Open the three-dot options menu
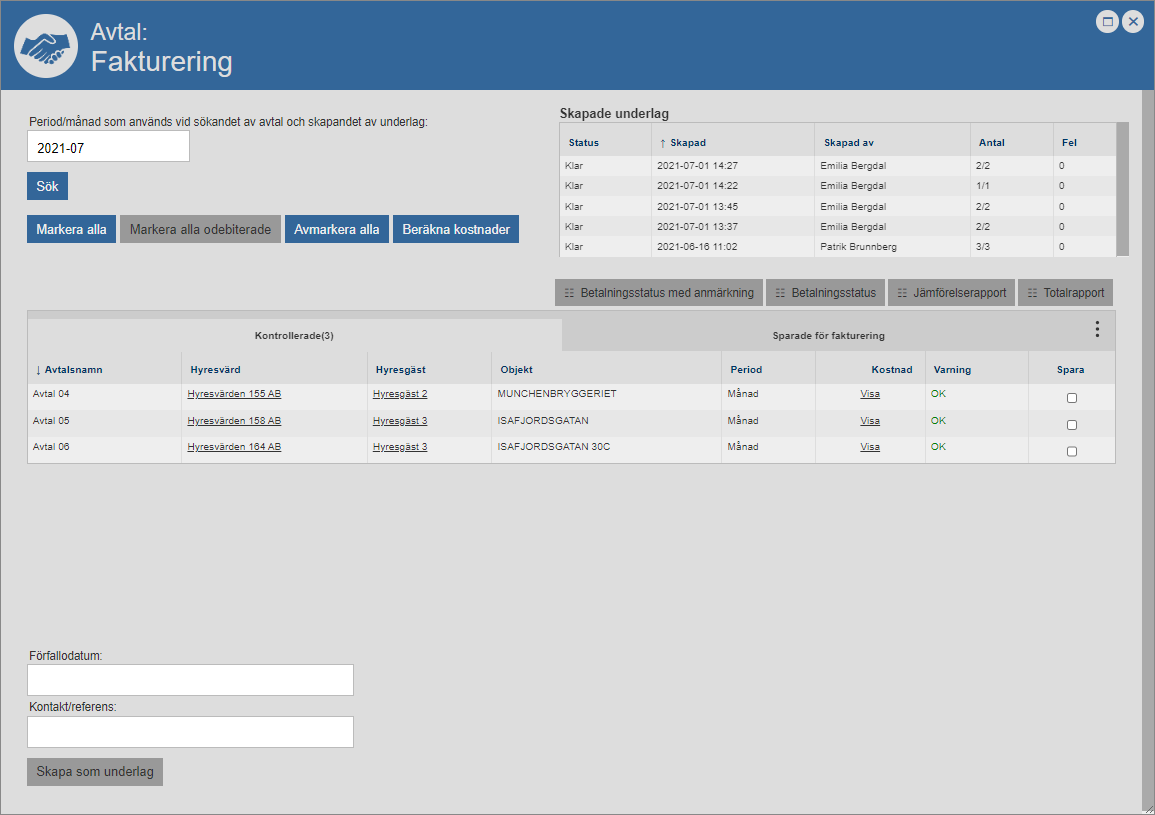The height and width of the screenshot is (815, 1155). click(1097, 329)
